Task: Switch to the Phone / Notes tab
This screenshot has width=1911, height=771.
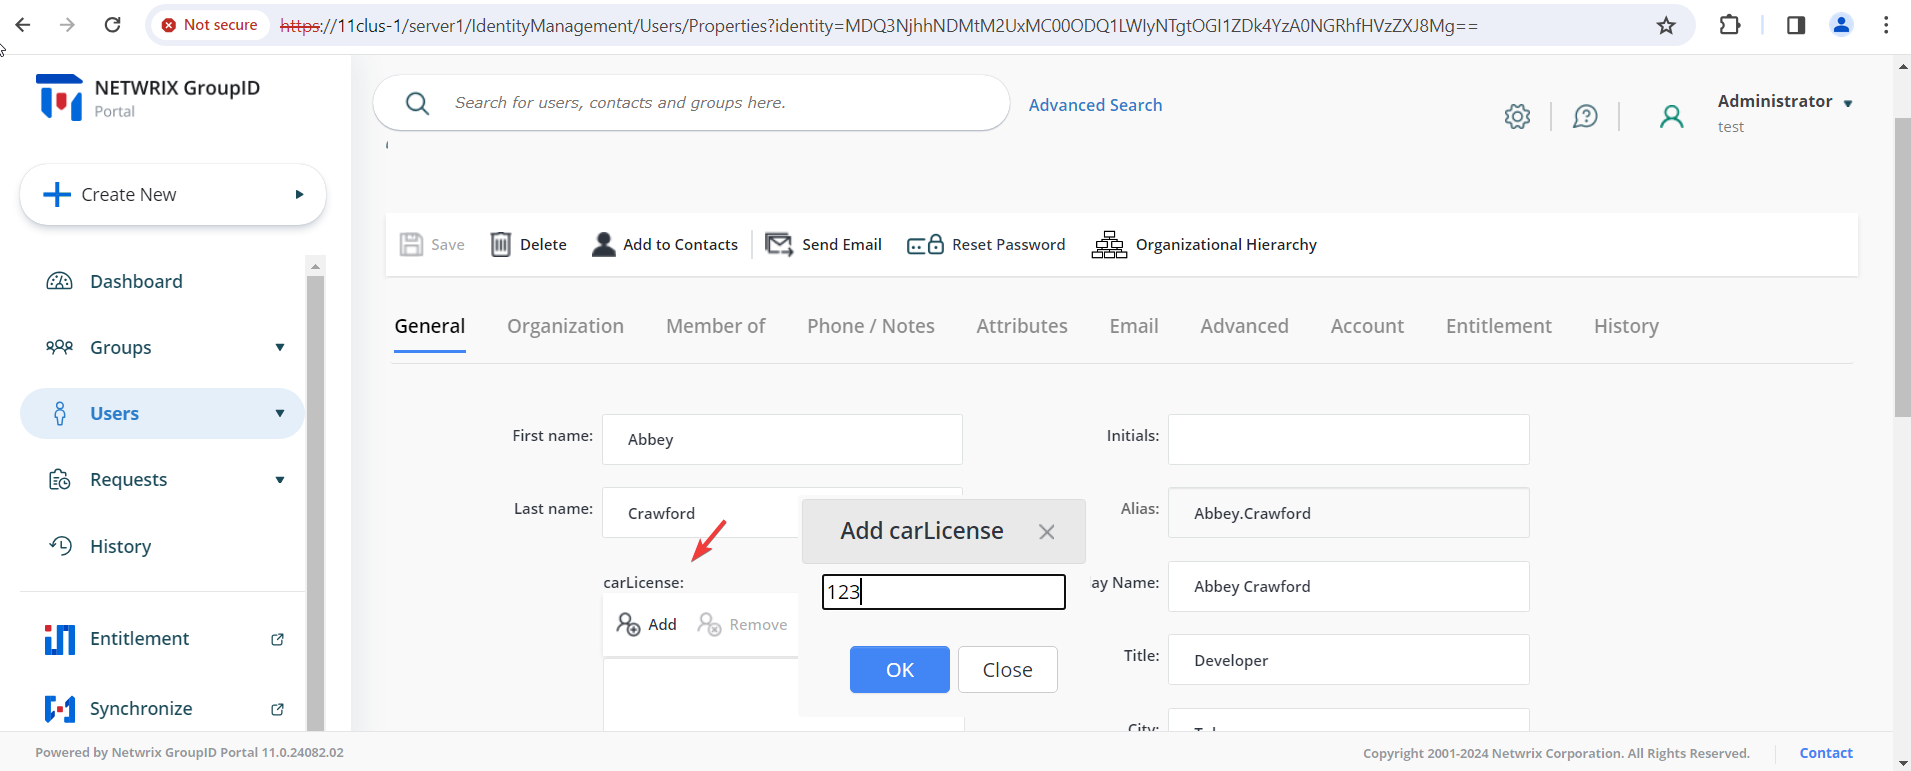Action: point(871,326)
